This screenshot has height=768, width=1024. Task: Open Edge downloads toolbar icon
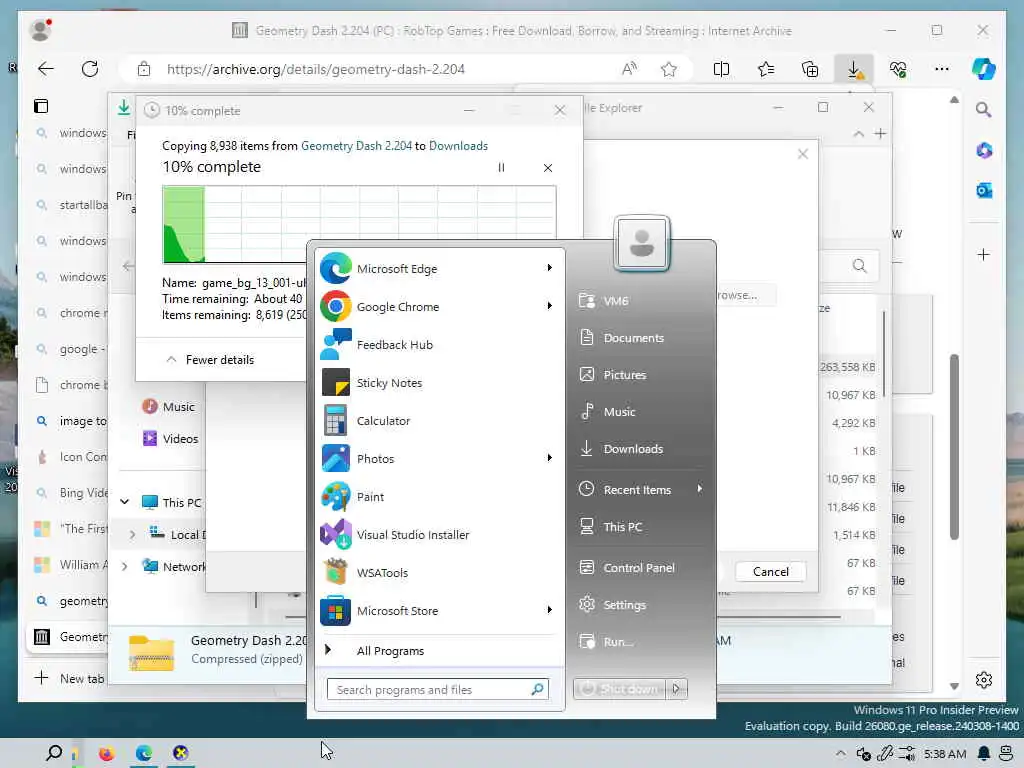(854, 69)
